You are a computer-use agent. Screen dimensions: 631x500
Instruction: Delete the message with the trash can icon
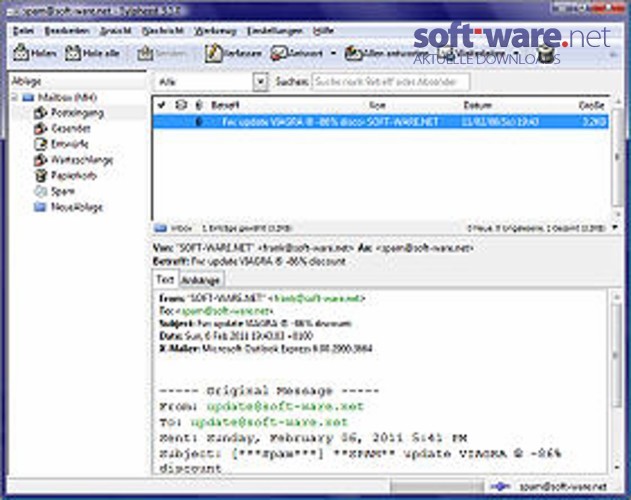pyautogui.click(x=546, y=54)
